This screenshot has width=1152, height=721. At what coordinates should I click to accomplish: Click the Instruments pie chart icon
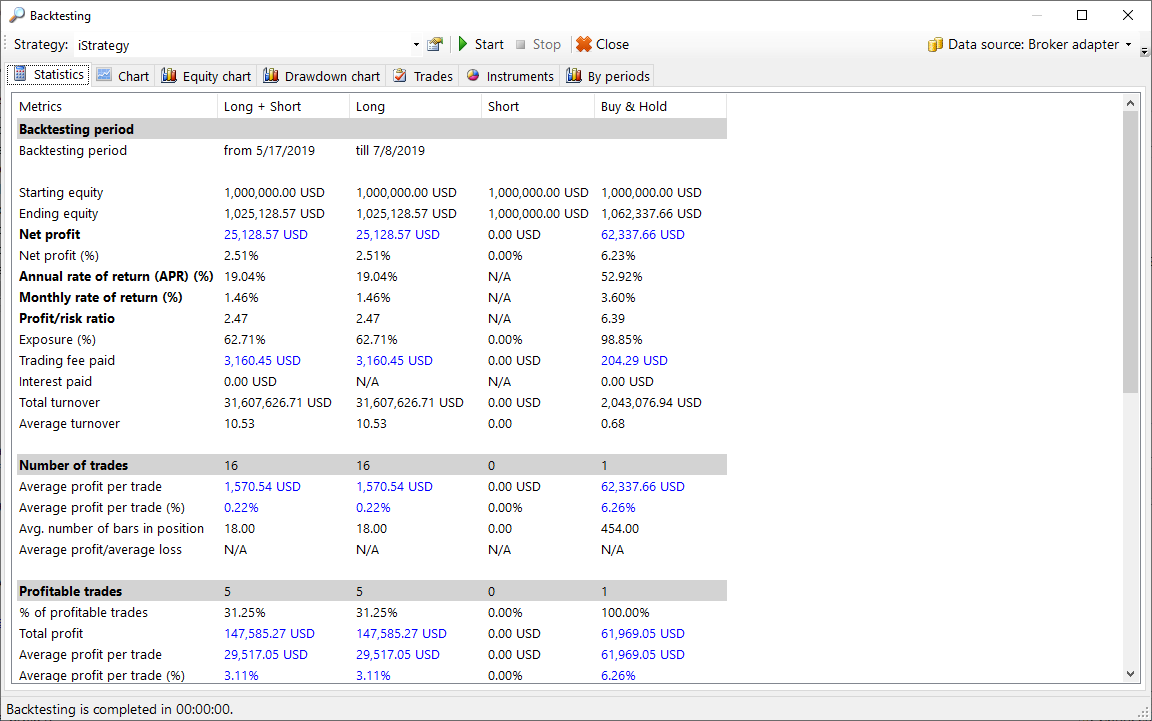473,76
